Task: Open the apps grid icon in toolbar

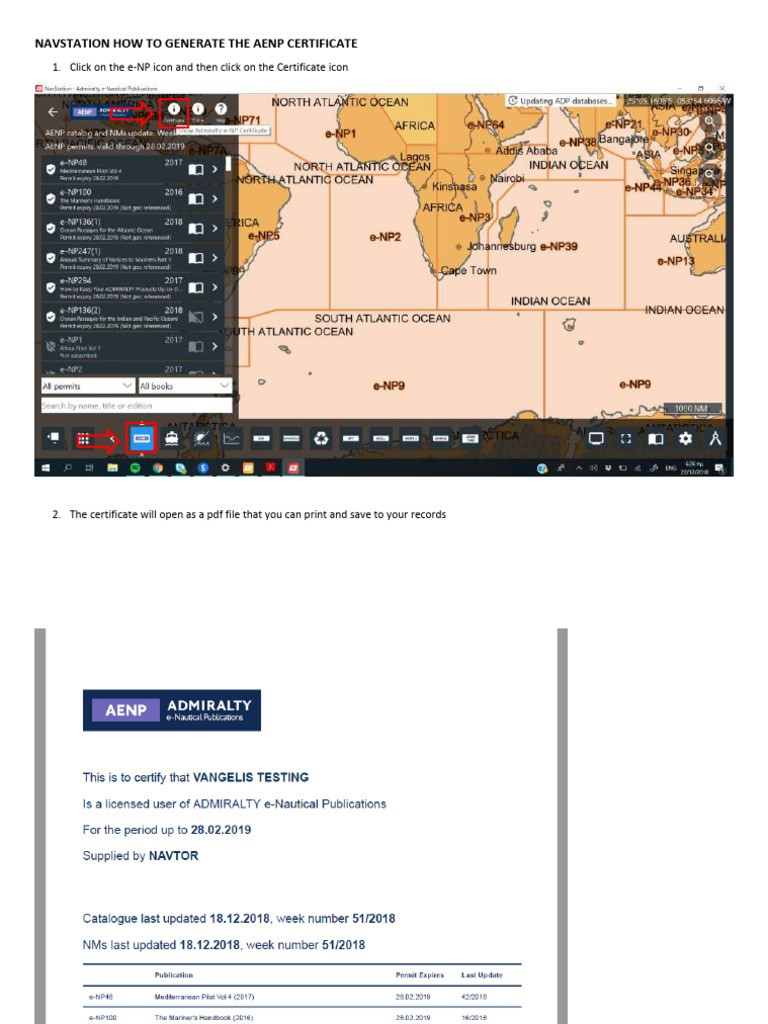Action: click(83, 439)
